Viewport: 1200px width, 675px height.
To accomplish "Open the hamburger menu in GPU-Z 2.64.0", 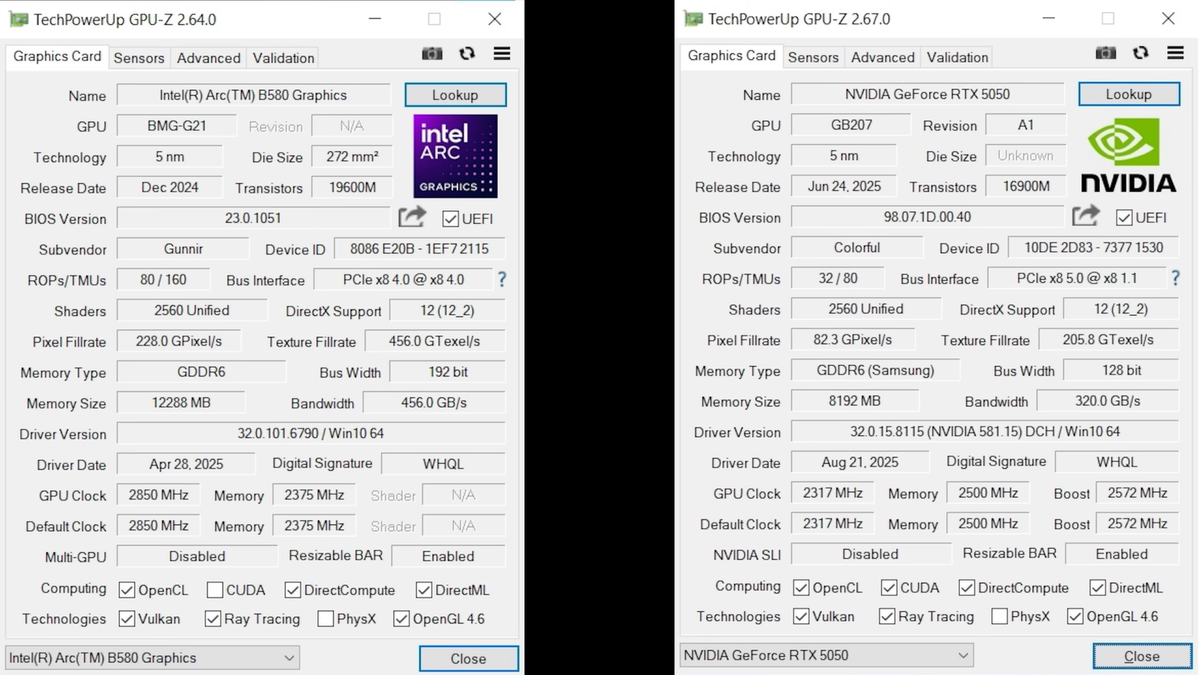I will [x=502, y=54].
